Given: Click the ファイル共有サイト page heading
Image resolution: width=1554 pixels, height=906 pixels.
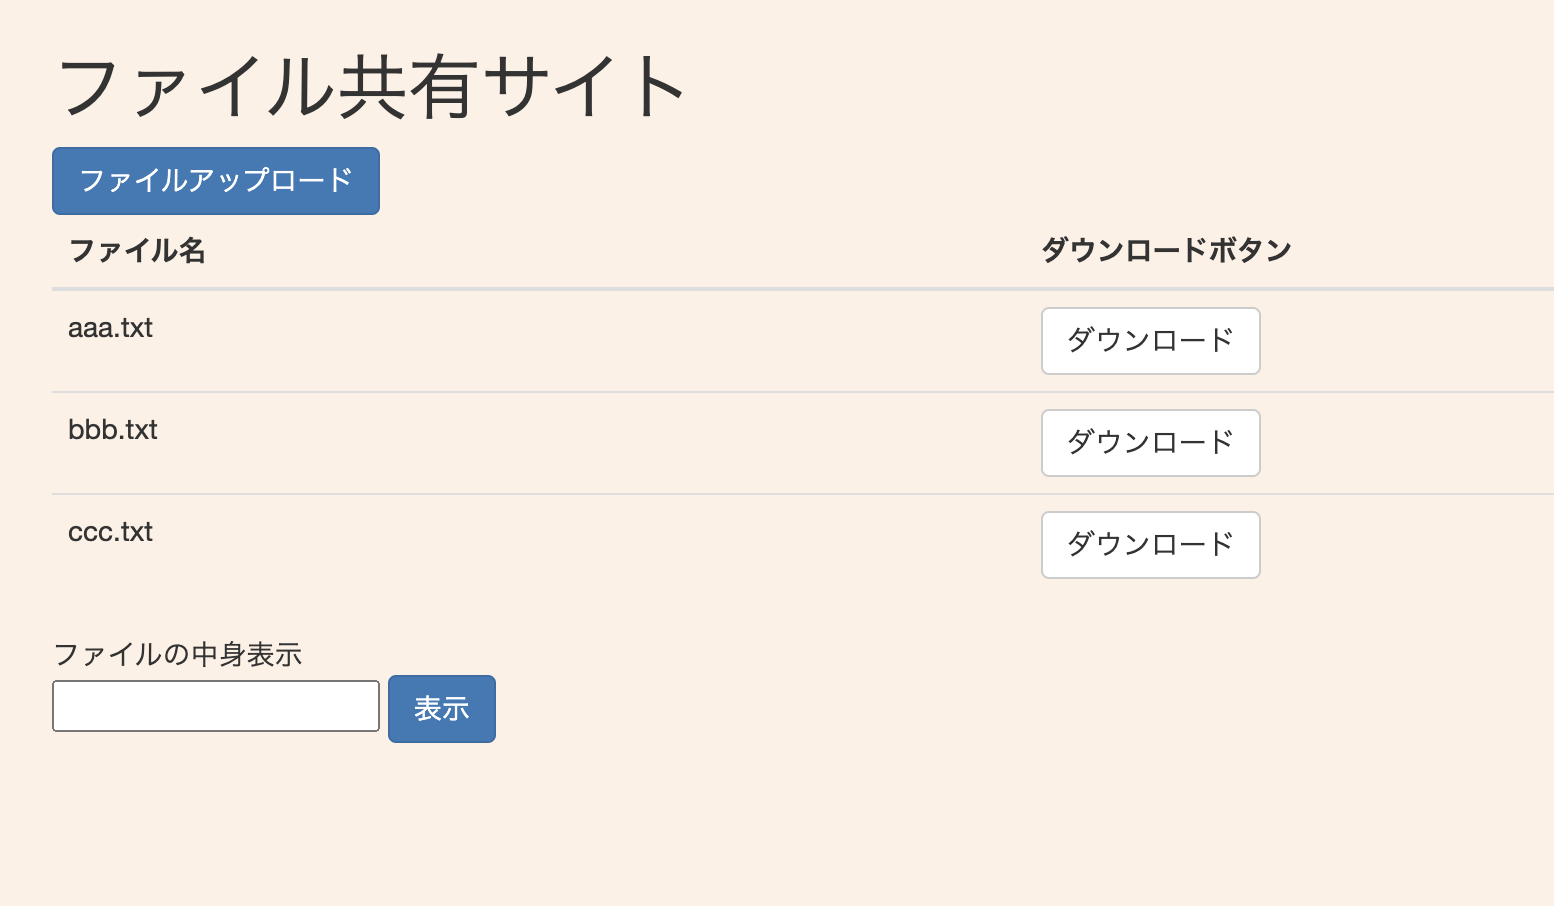Looking at the screenshot, I should tap(371, 87).
